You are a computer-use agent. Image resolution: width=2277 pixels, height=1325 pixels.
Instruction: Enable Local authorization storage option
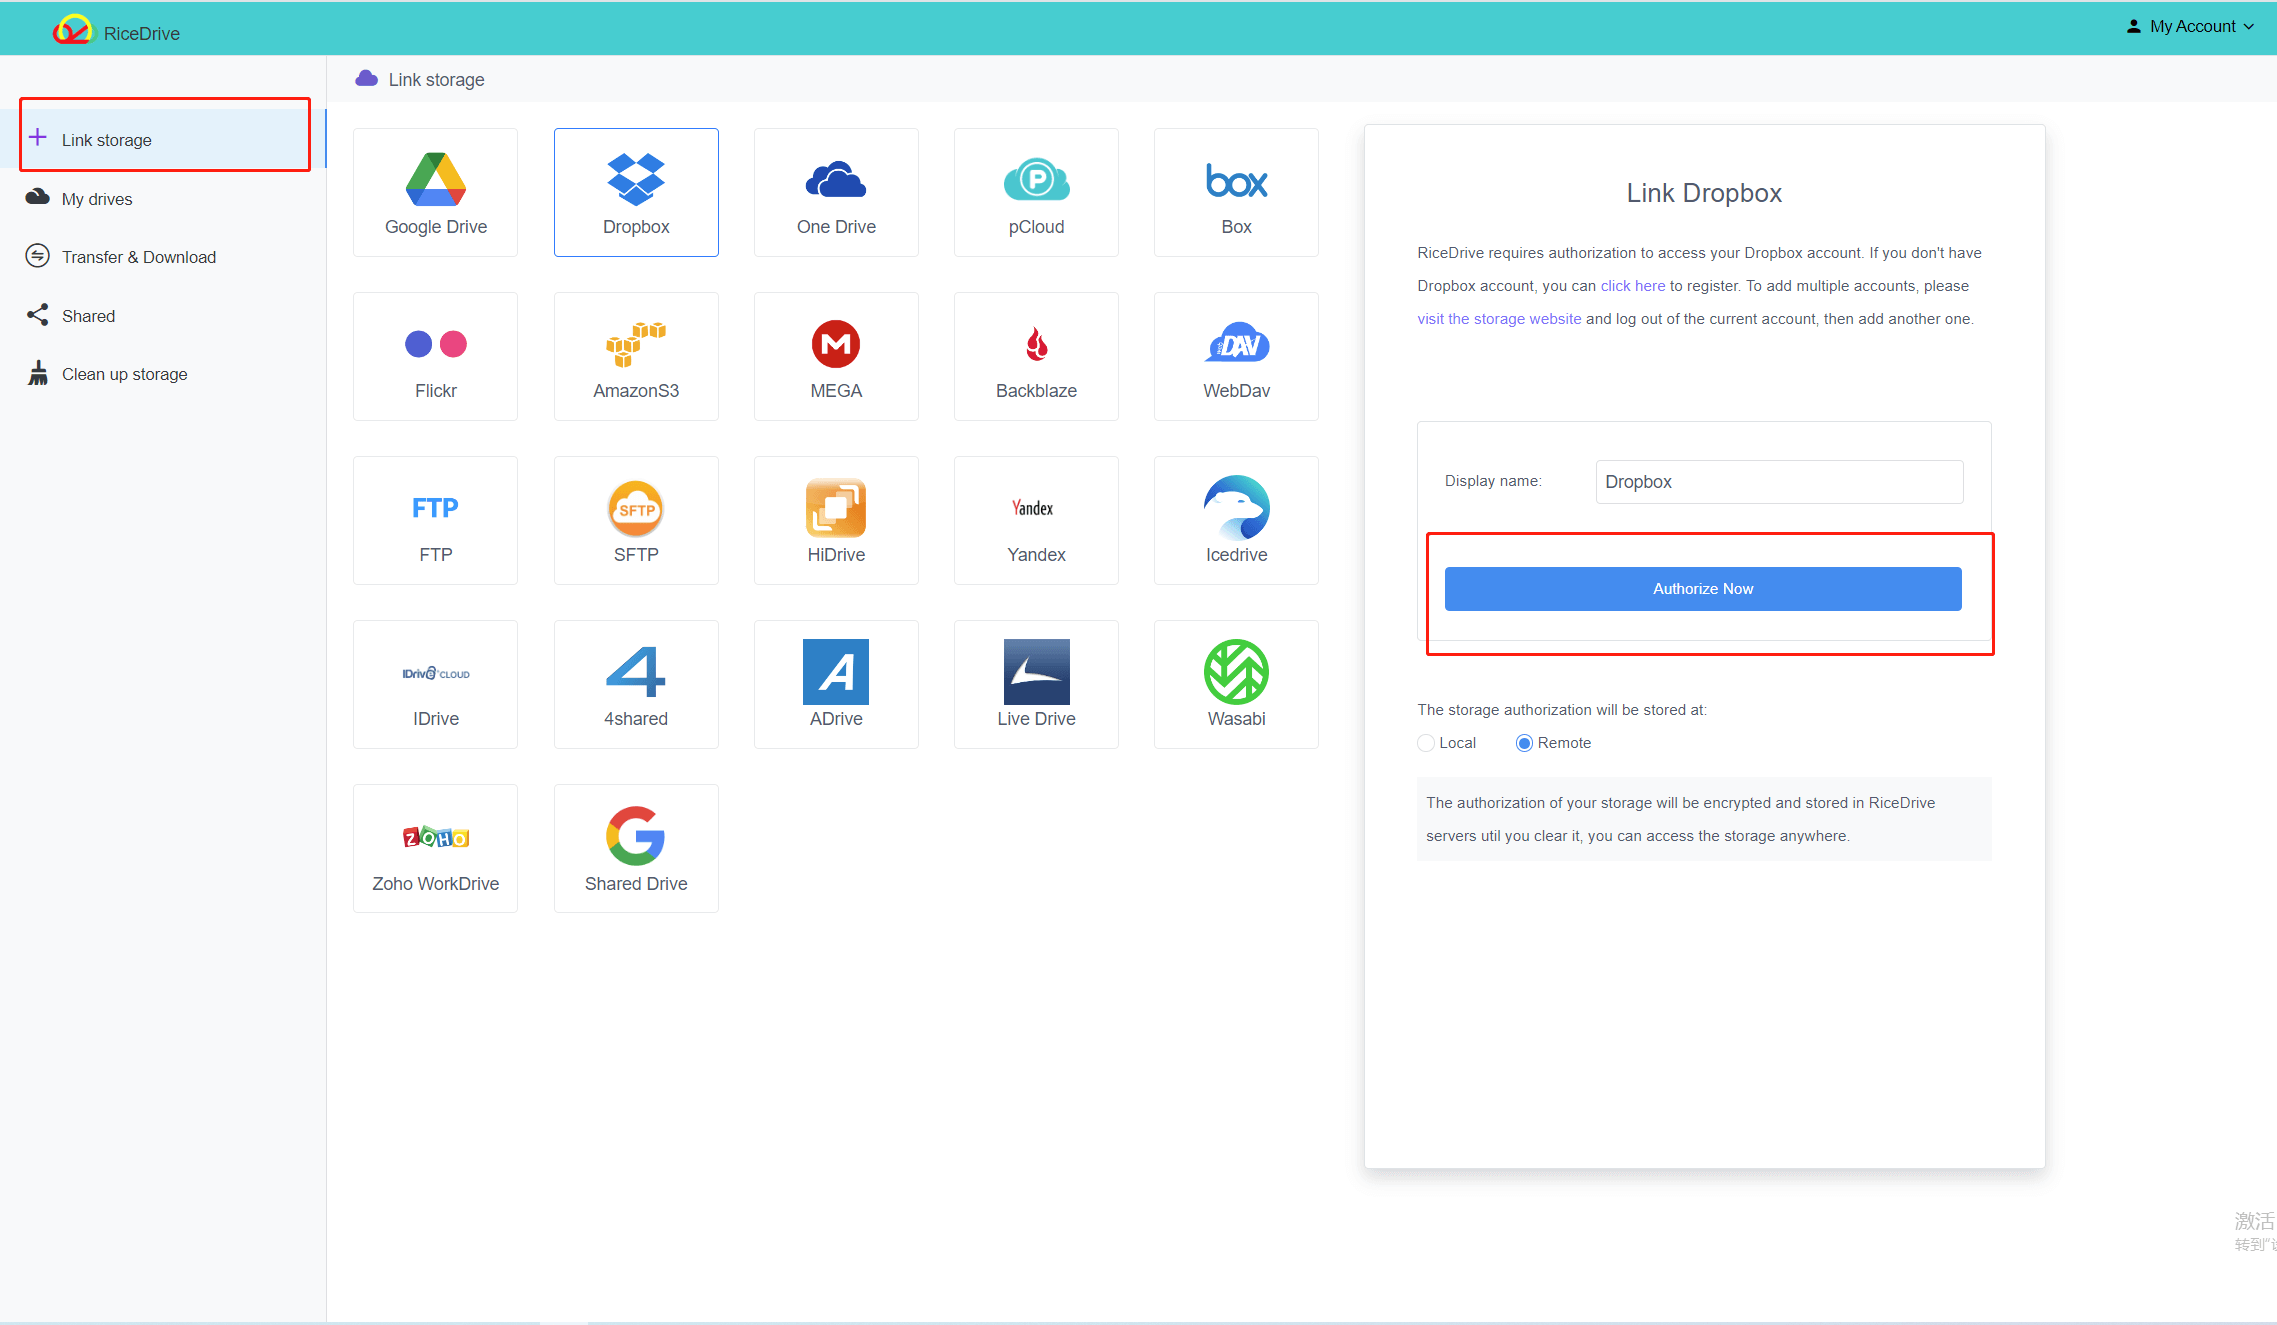(1427, 741)
